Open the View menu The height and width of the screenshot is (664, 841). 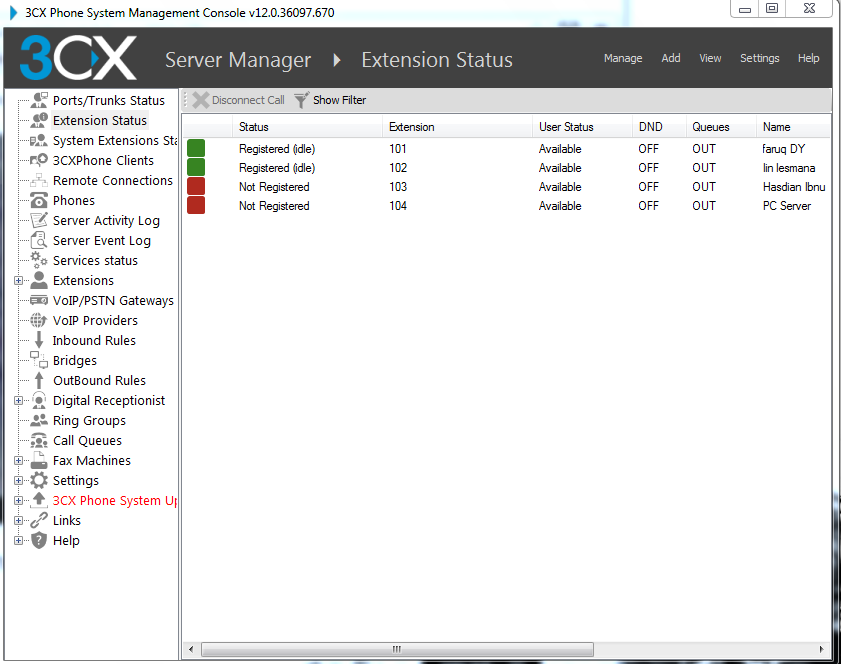click(710, 58)
